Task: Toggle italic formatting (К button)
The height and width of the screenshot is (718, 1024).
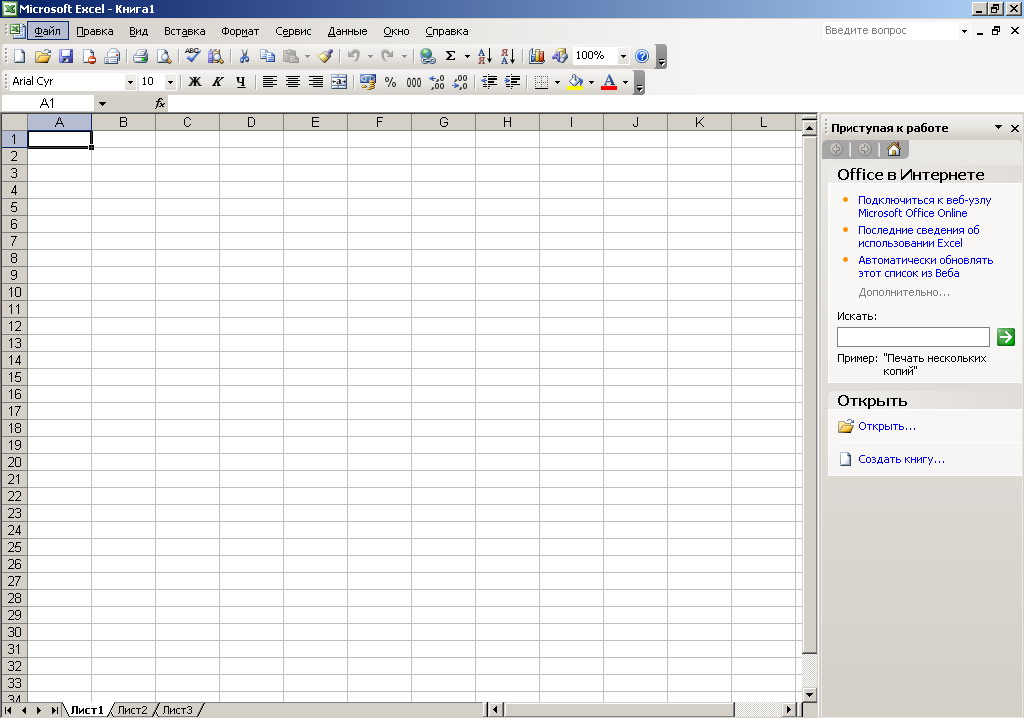Action: (217, 82)
